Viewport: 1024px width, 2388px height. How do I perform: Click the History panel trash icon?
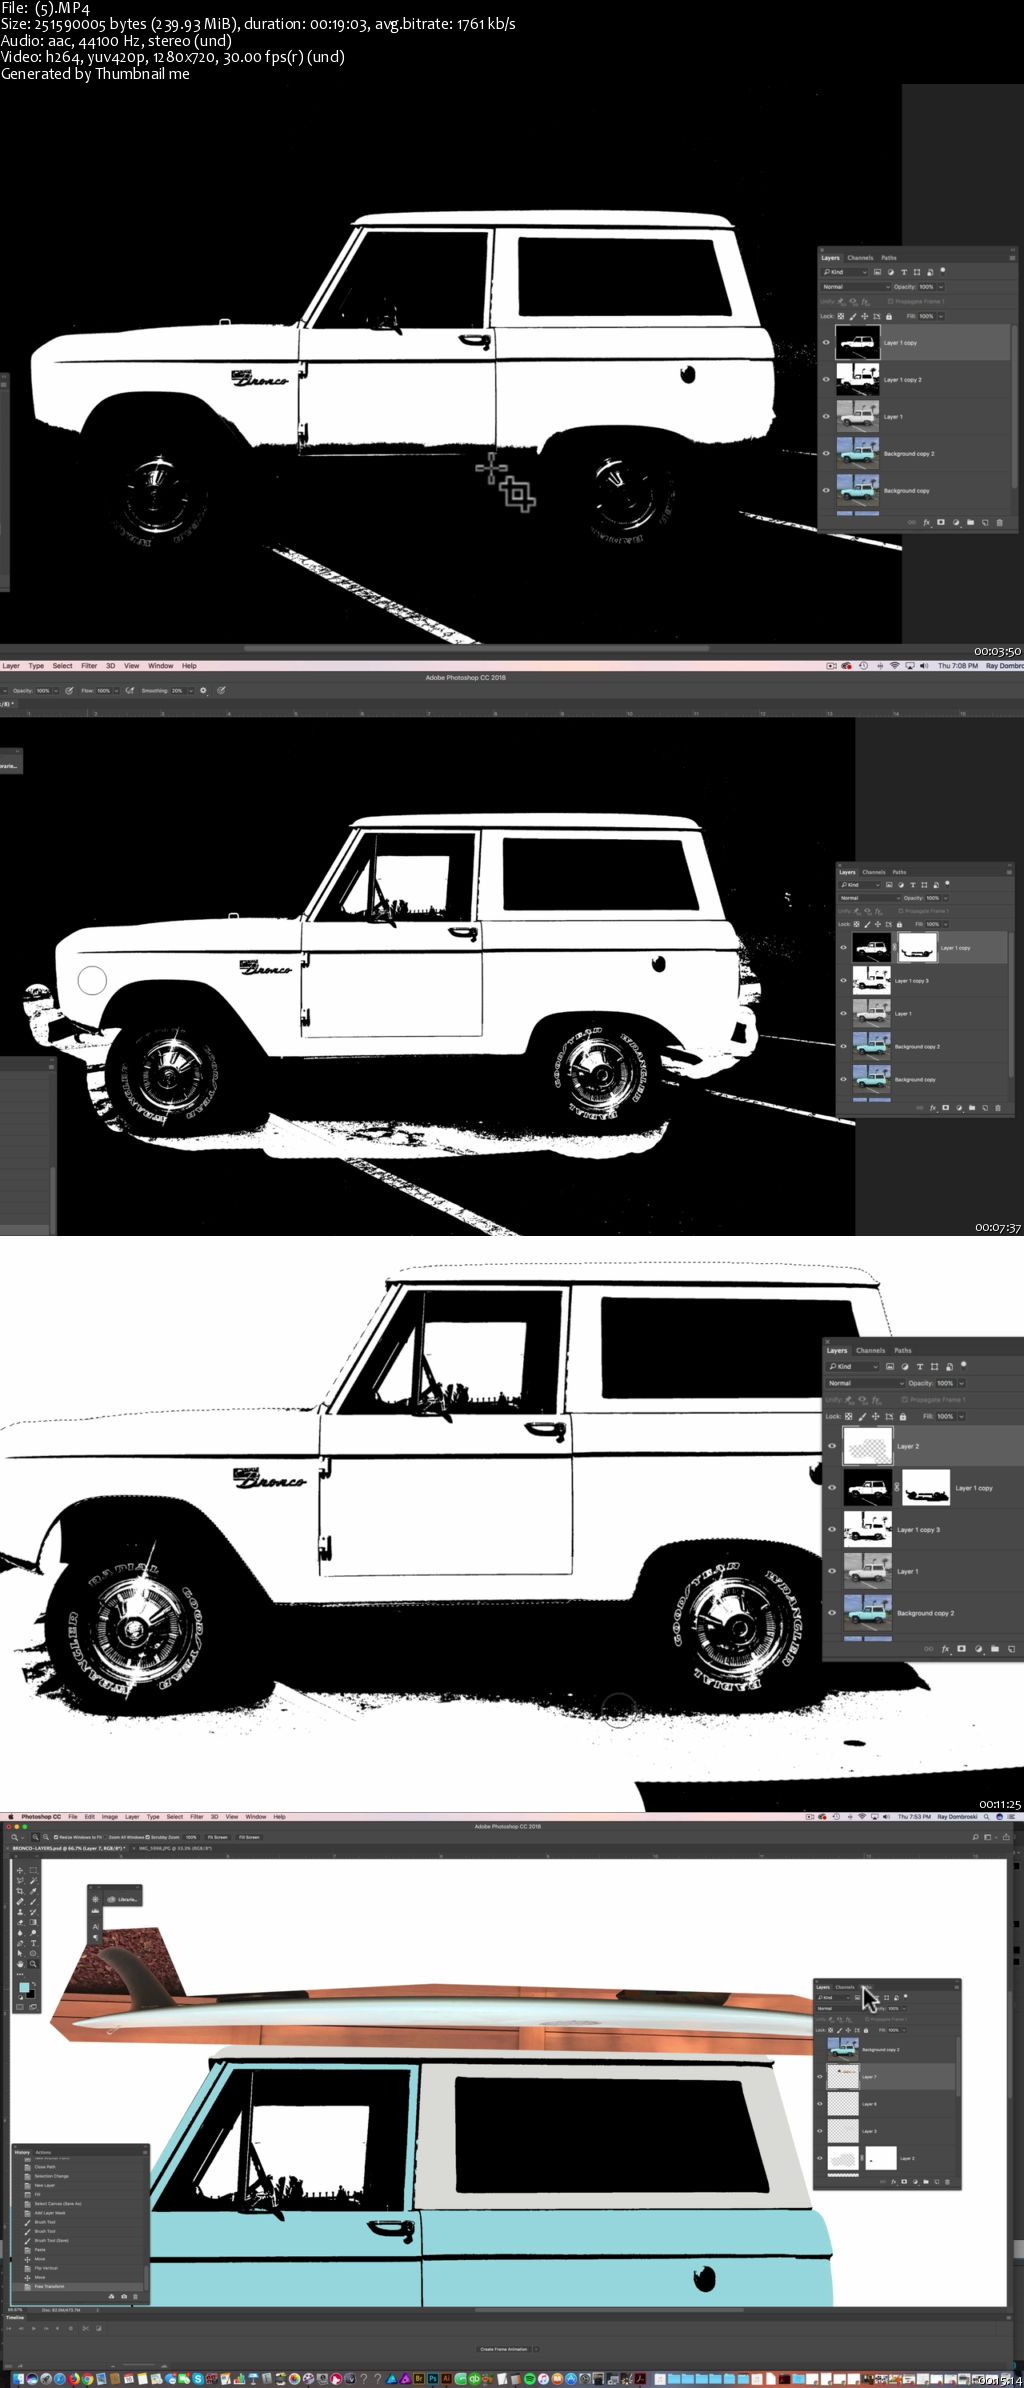pyautogui.click(x=135, y=2297)
